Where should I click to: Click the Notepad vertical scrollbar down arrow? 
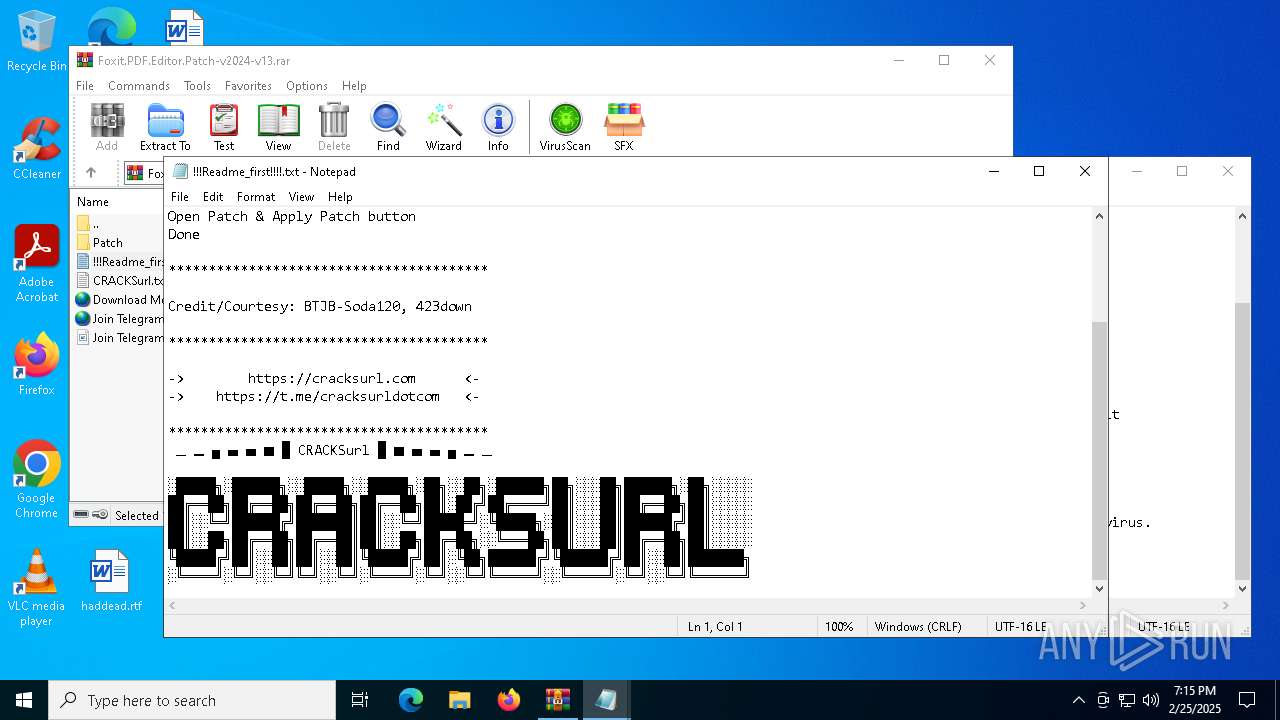tap(1100, 589)
